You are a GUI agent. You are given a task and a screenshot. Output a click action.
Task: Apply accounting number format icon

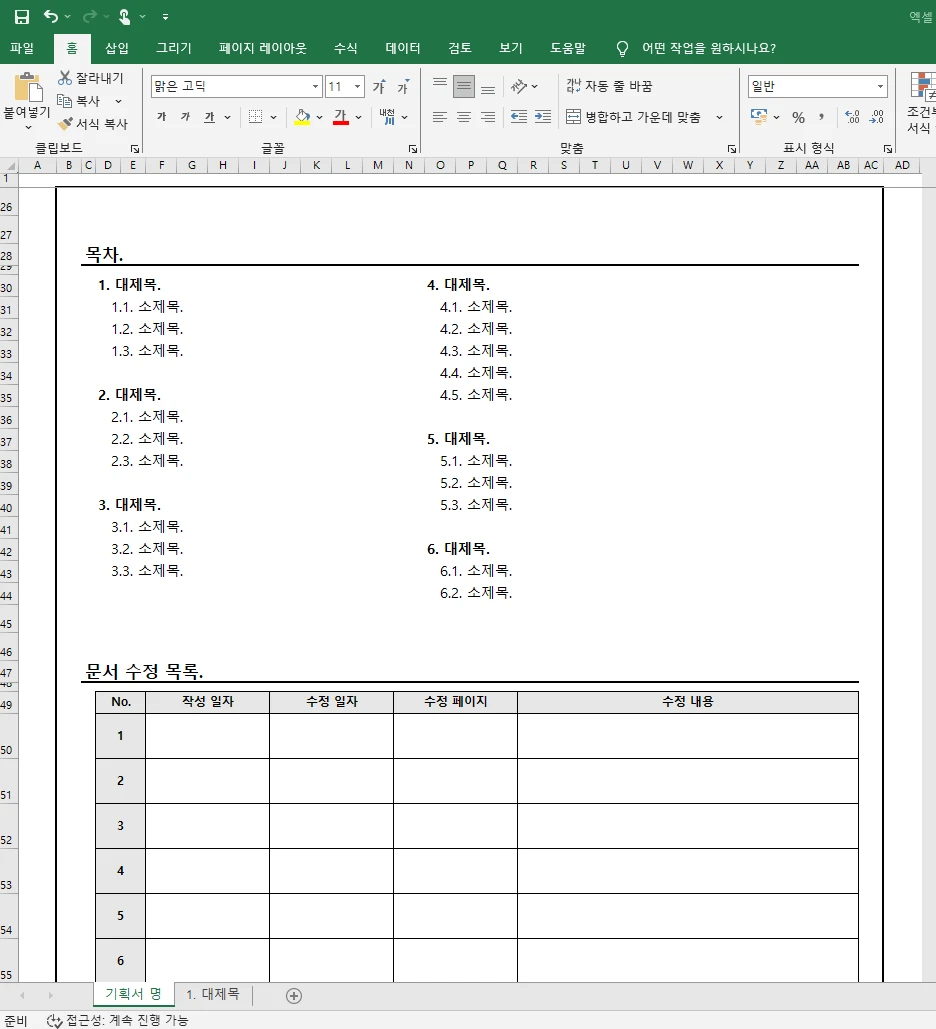click(x=759, y=117)
